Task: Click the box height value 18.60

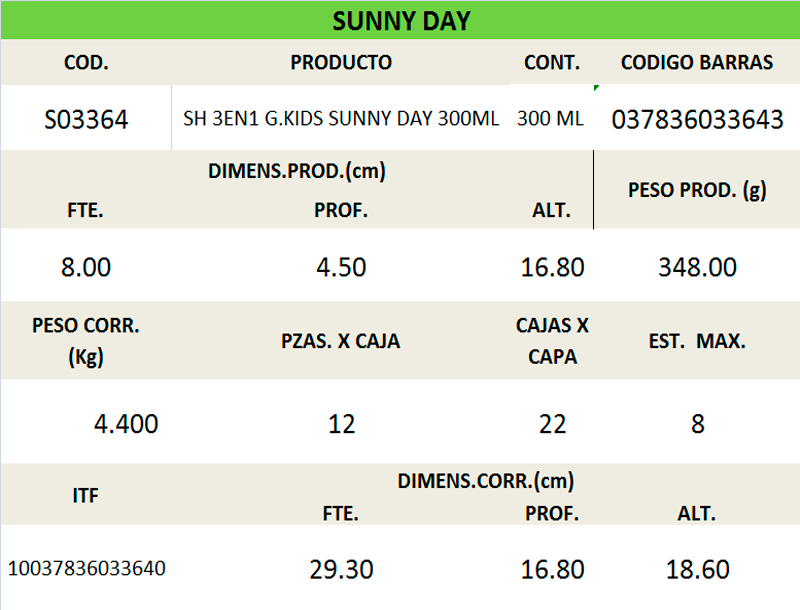Action: tap(697, 569)
